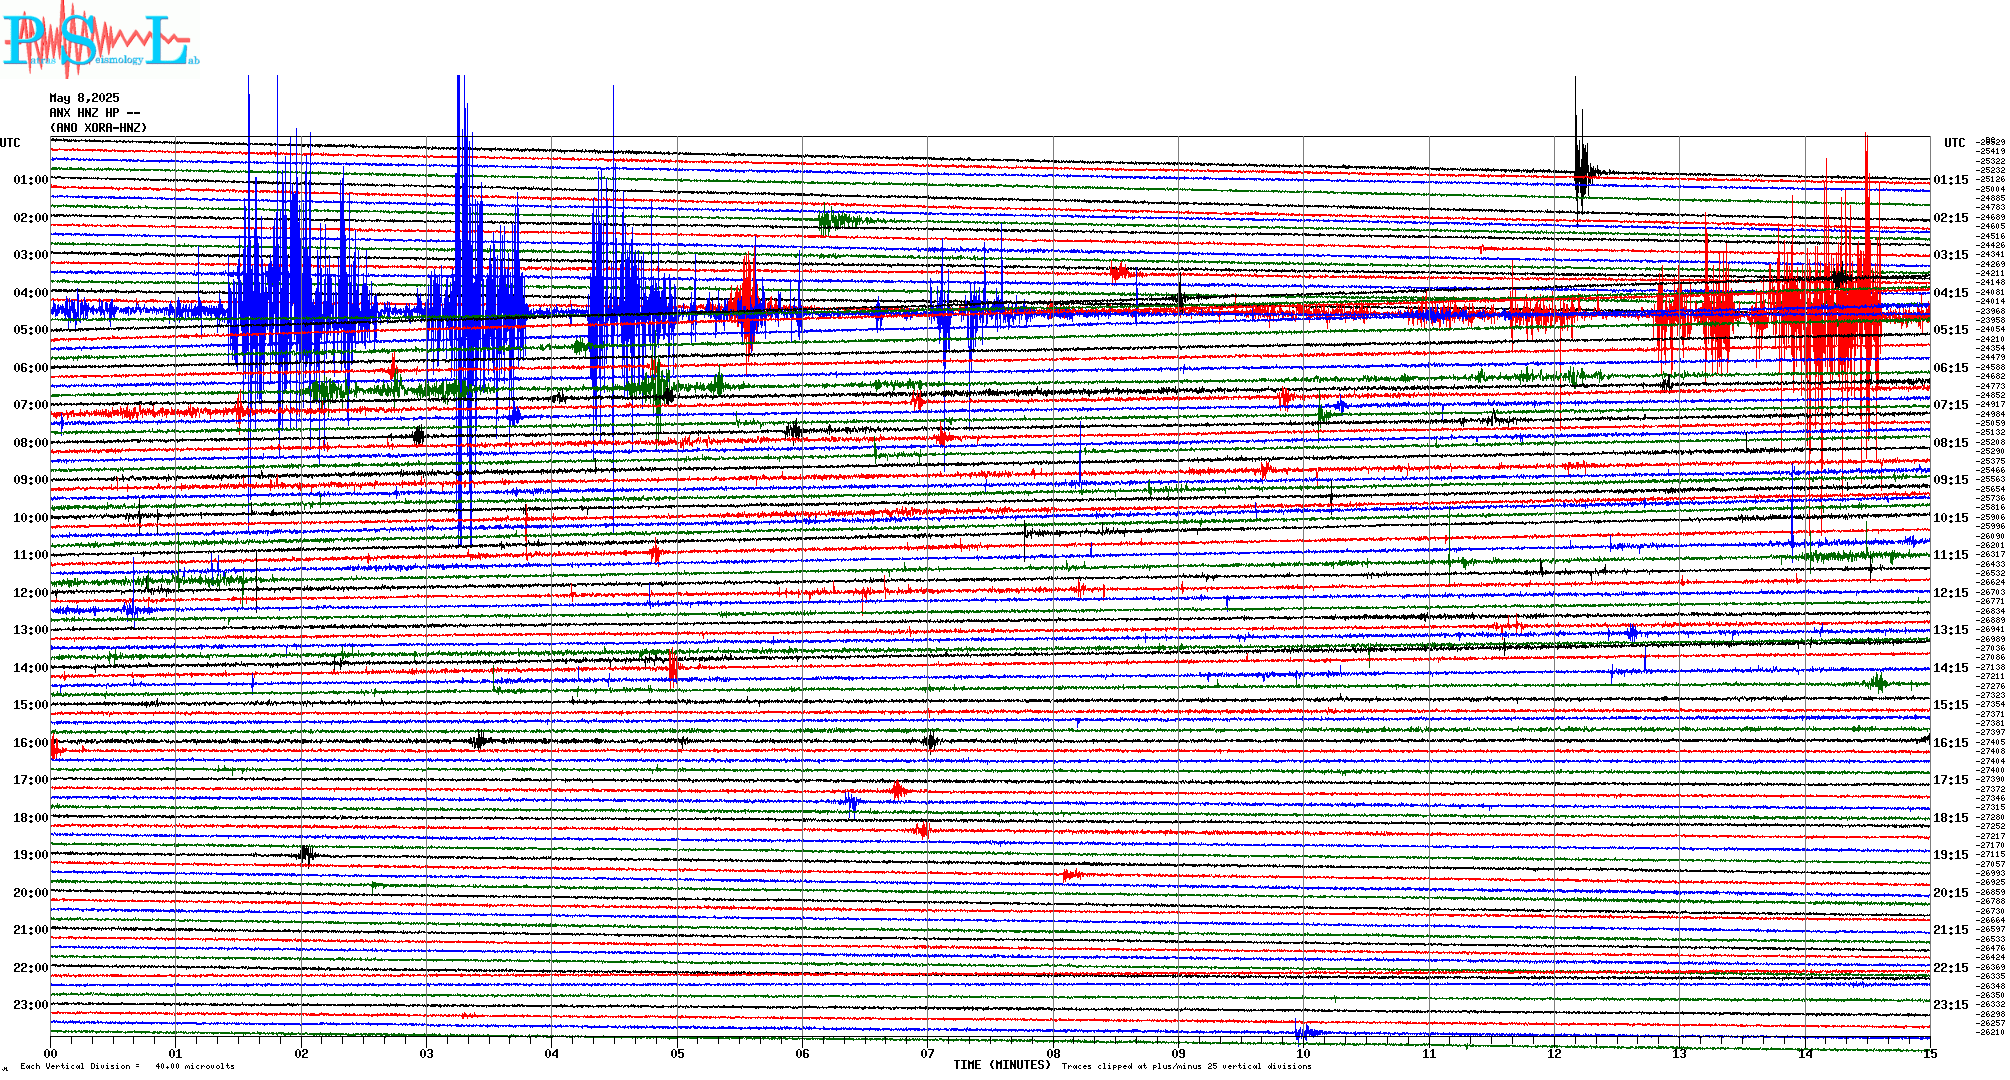Click the 01:15 right-side time label

click(1950, 180)
